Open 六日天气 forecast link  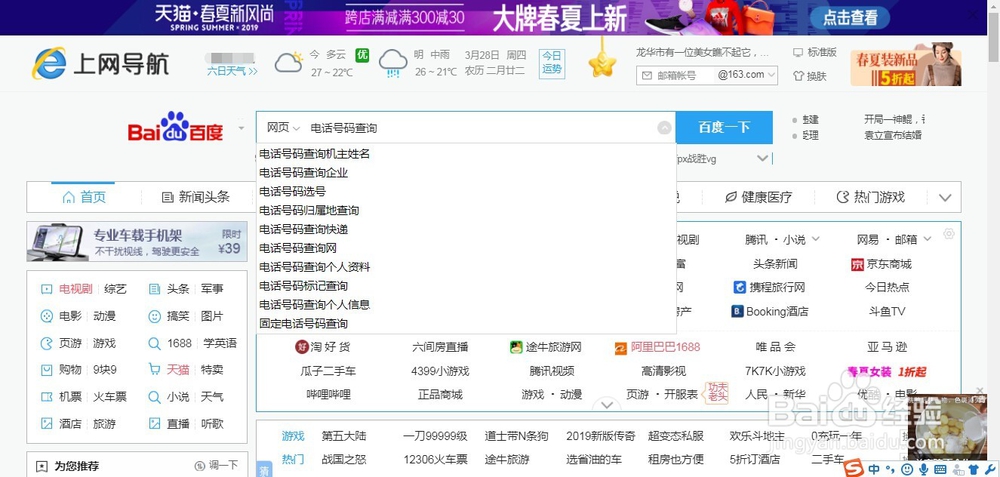(232, 71)
